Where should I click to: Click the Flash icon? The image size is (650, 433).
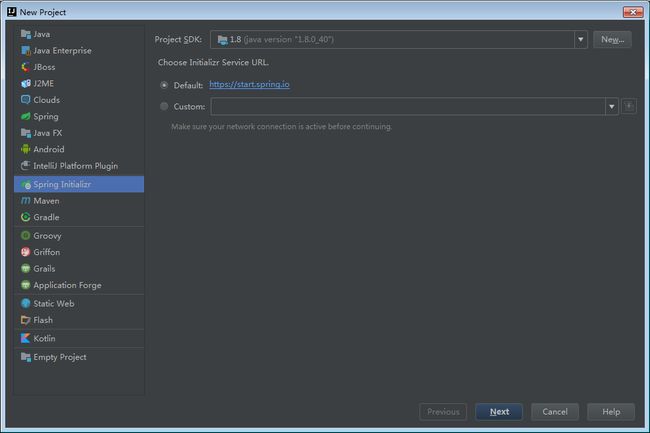[26, 320]
